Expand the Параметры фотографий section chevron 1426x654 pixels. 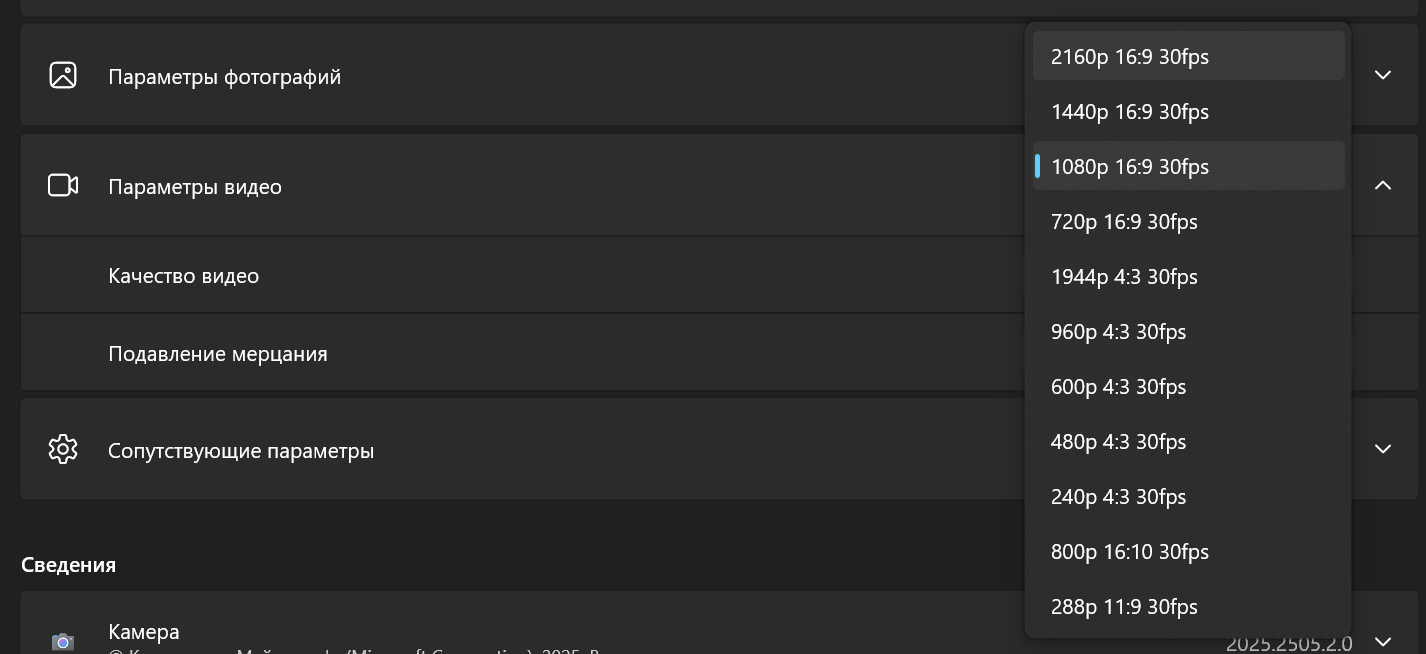pyautogui.click(x=1383, y=75)
